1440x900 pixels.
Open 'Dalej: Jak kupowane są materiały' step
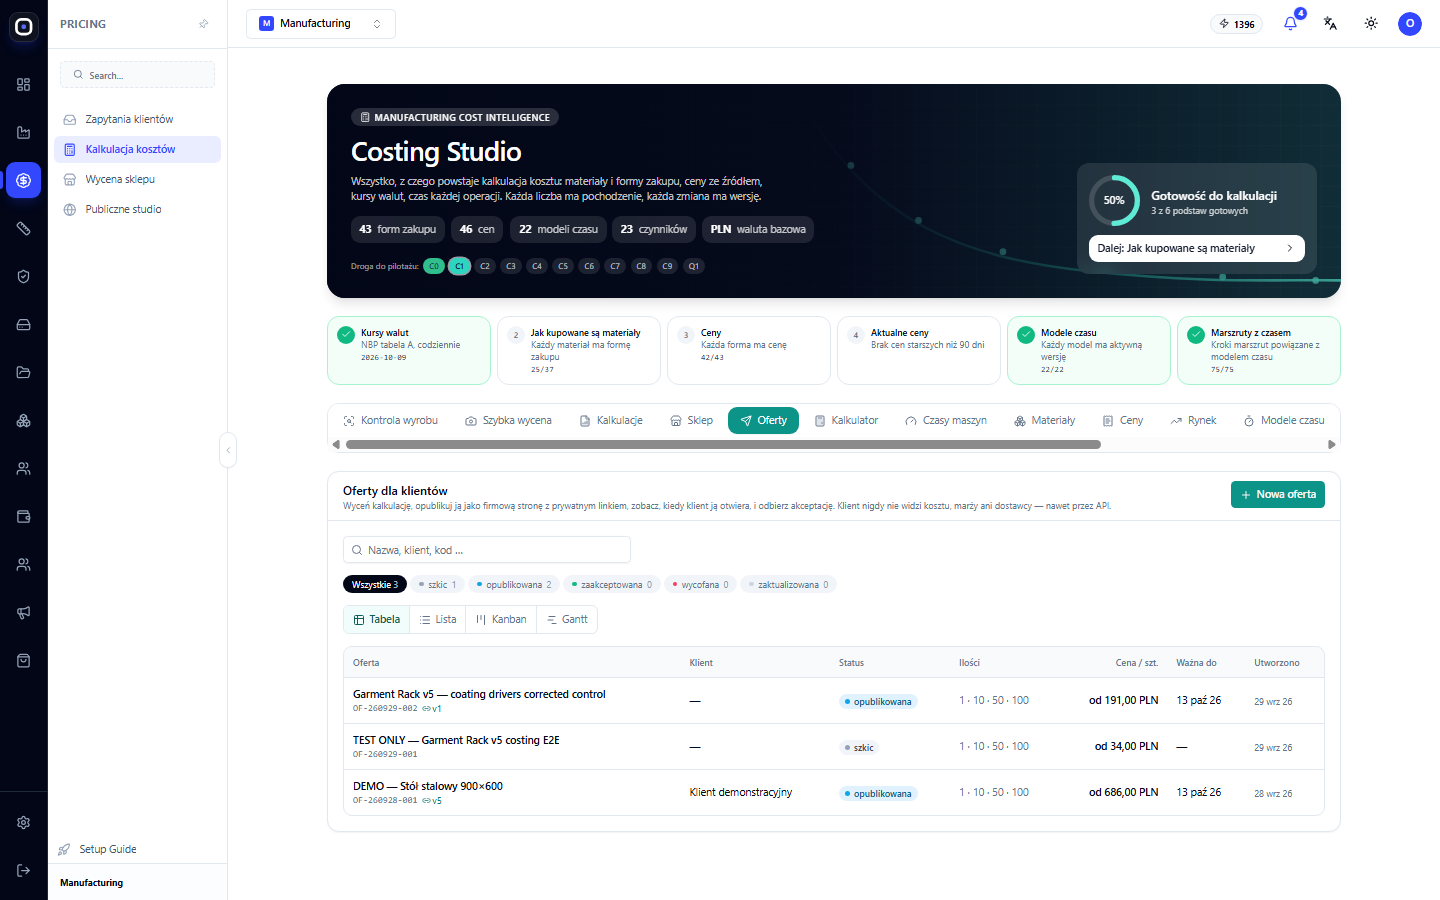pyautogui.click(x=1196, y=248)
